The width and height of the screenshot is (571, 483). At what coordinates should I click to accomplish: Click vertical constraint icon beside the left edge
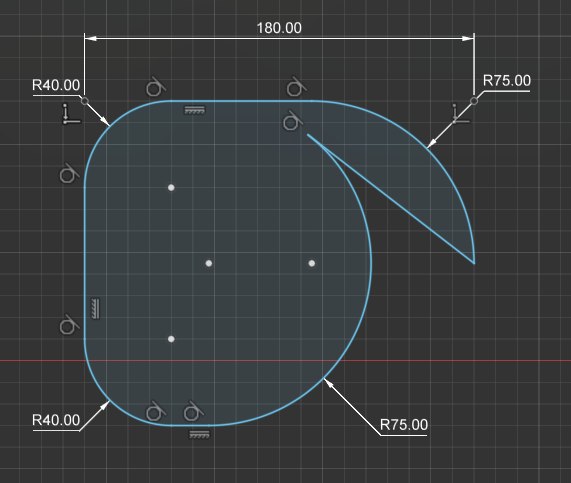(95, 309)
